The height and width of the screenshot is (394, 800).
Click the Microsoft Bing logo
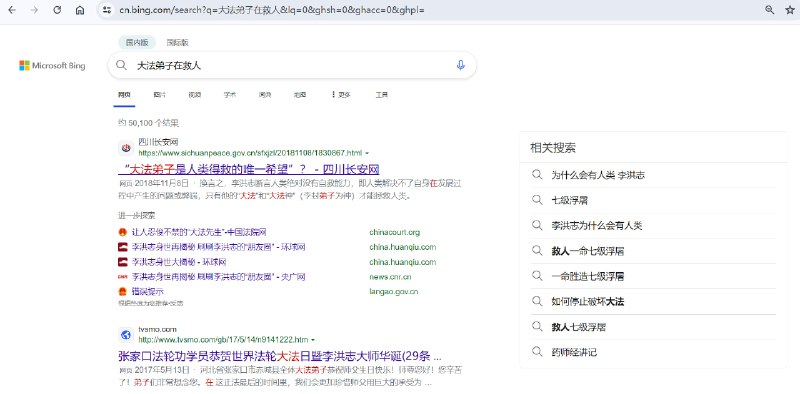52,65
